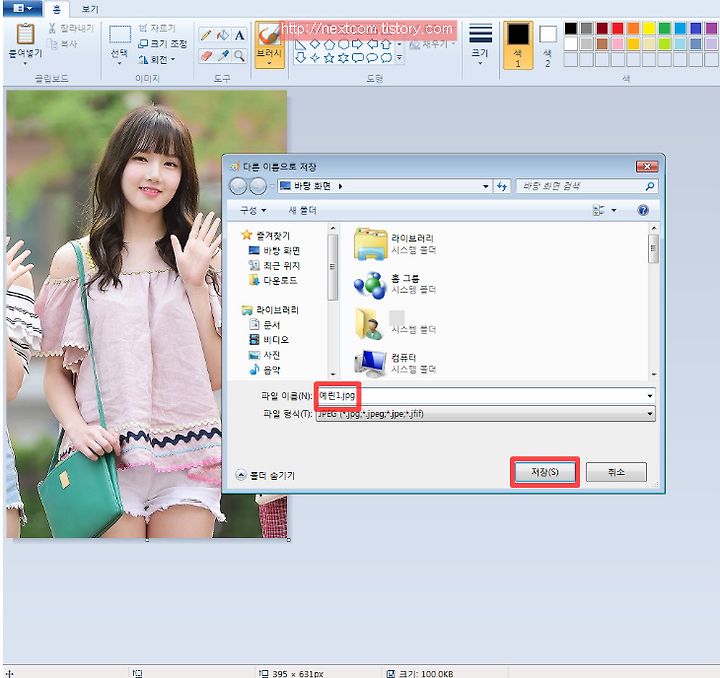
Task: Click the 크기 조정 resize icon
Action: [x=143, y=44]
